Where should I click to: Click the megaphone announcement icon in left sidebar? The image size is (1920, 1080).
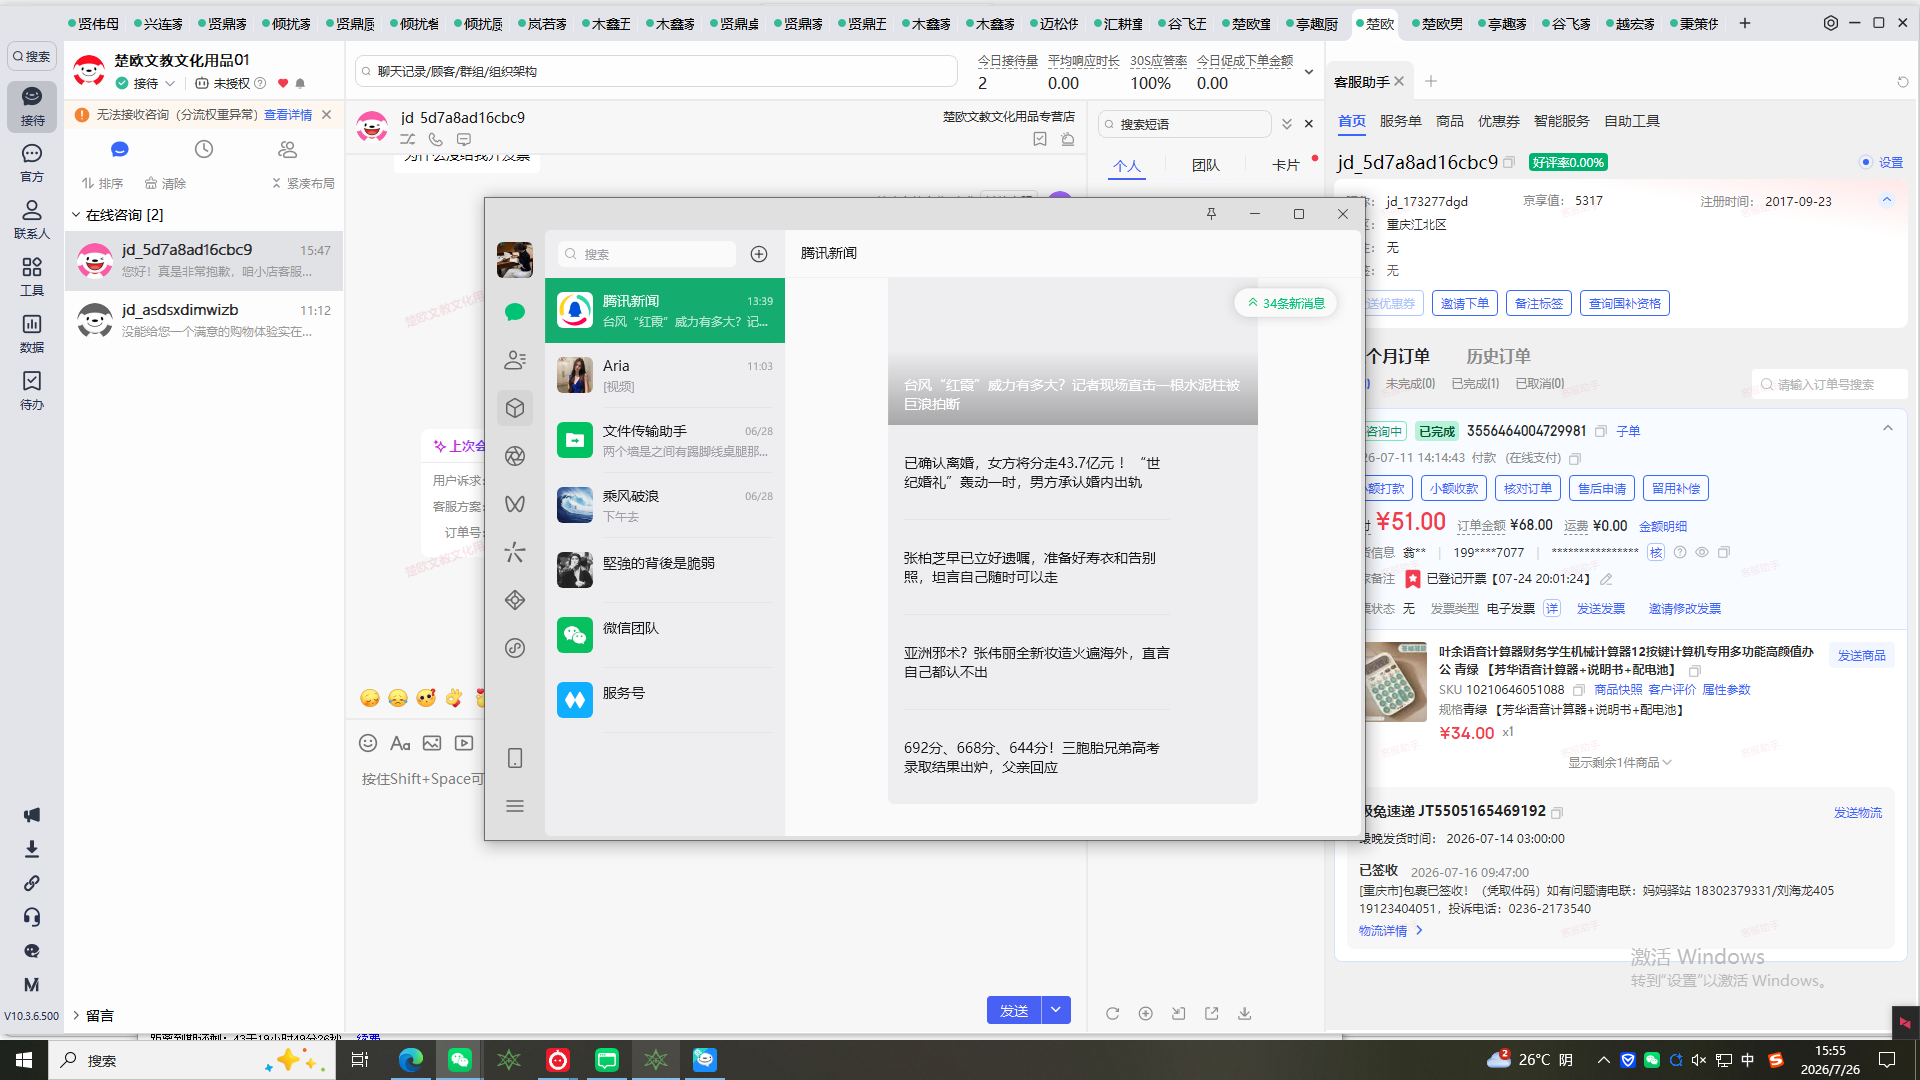[32, 815]
